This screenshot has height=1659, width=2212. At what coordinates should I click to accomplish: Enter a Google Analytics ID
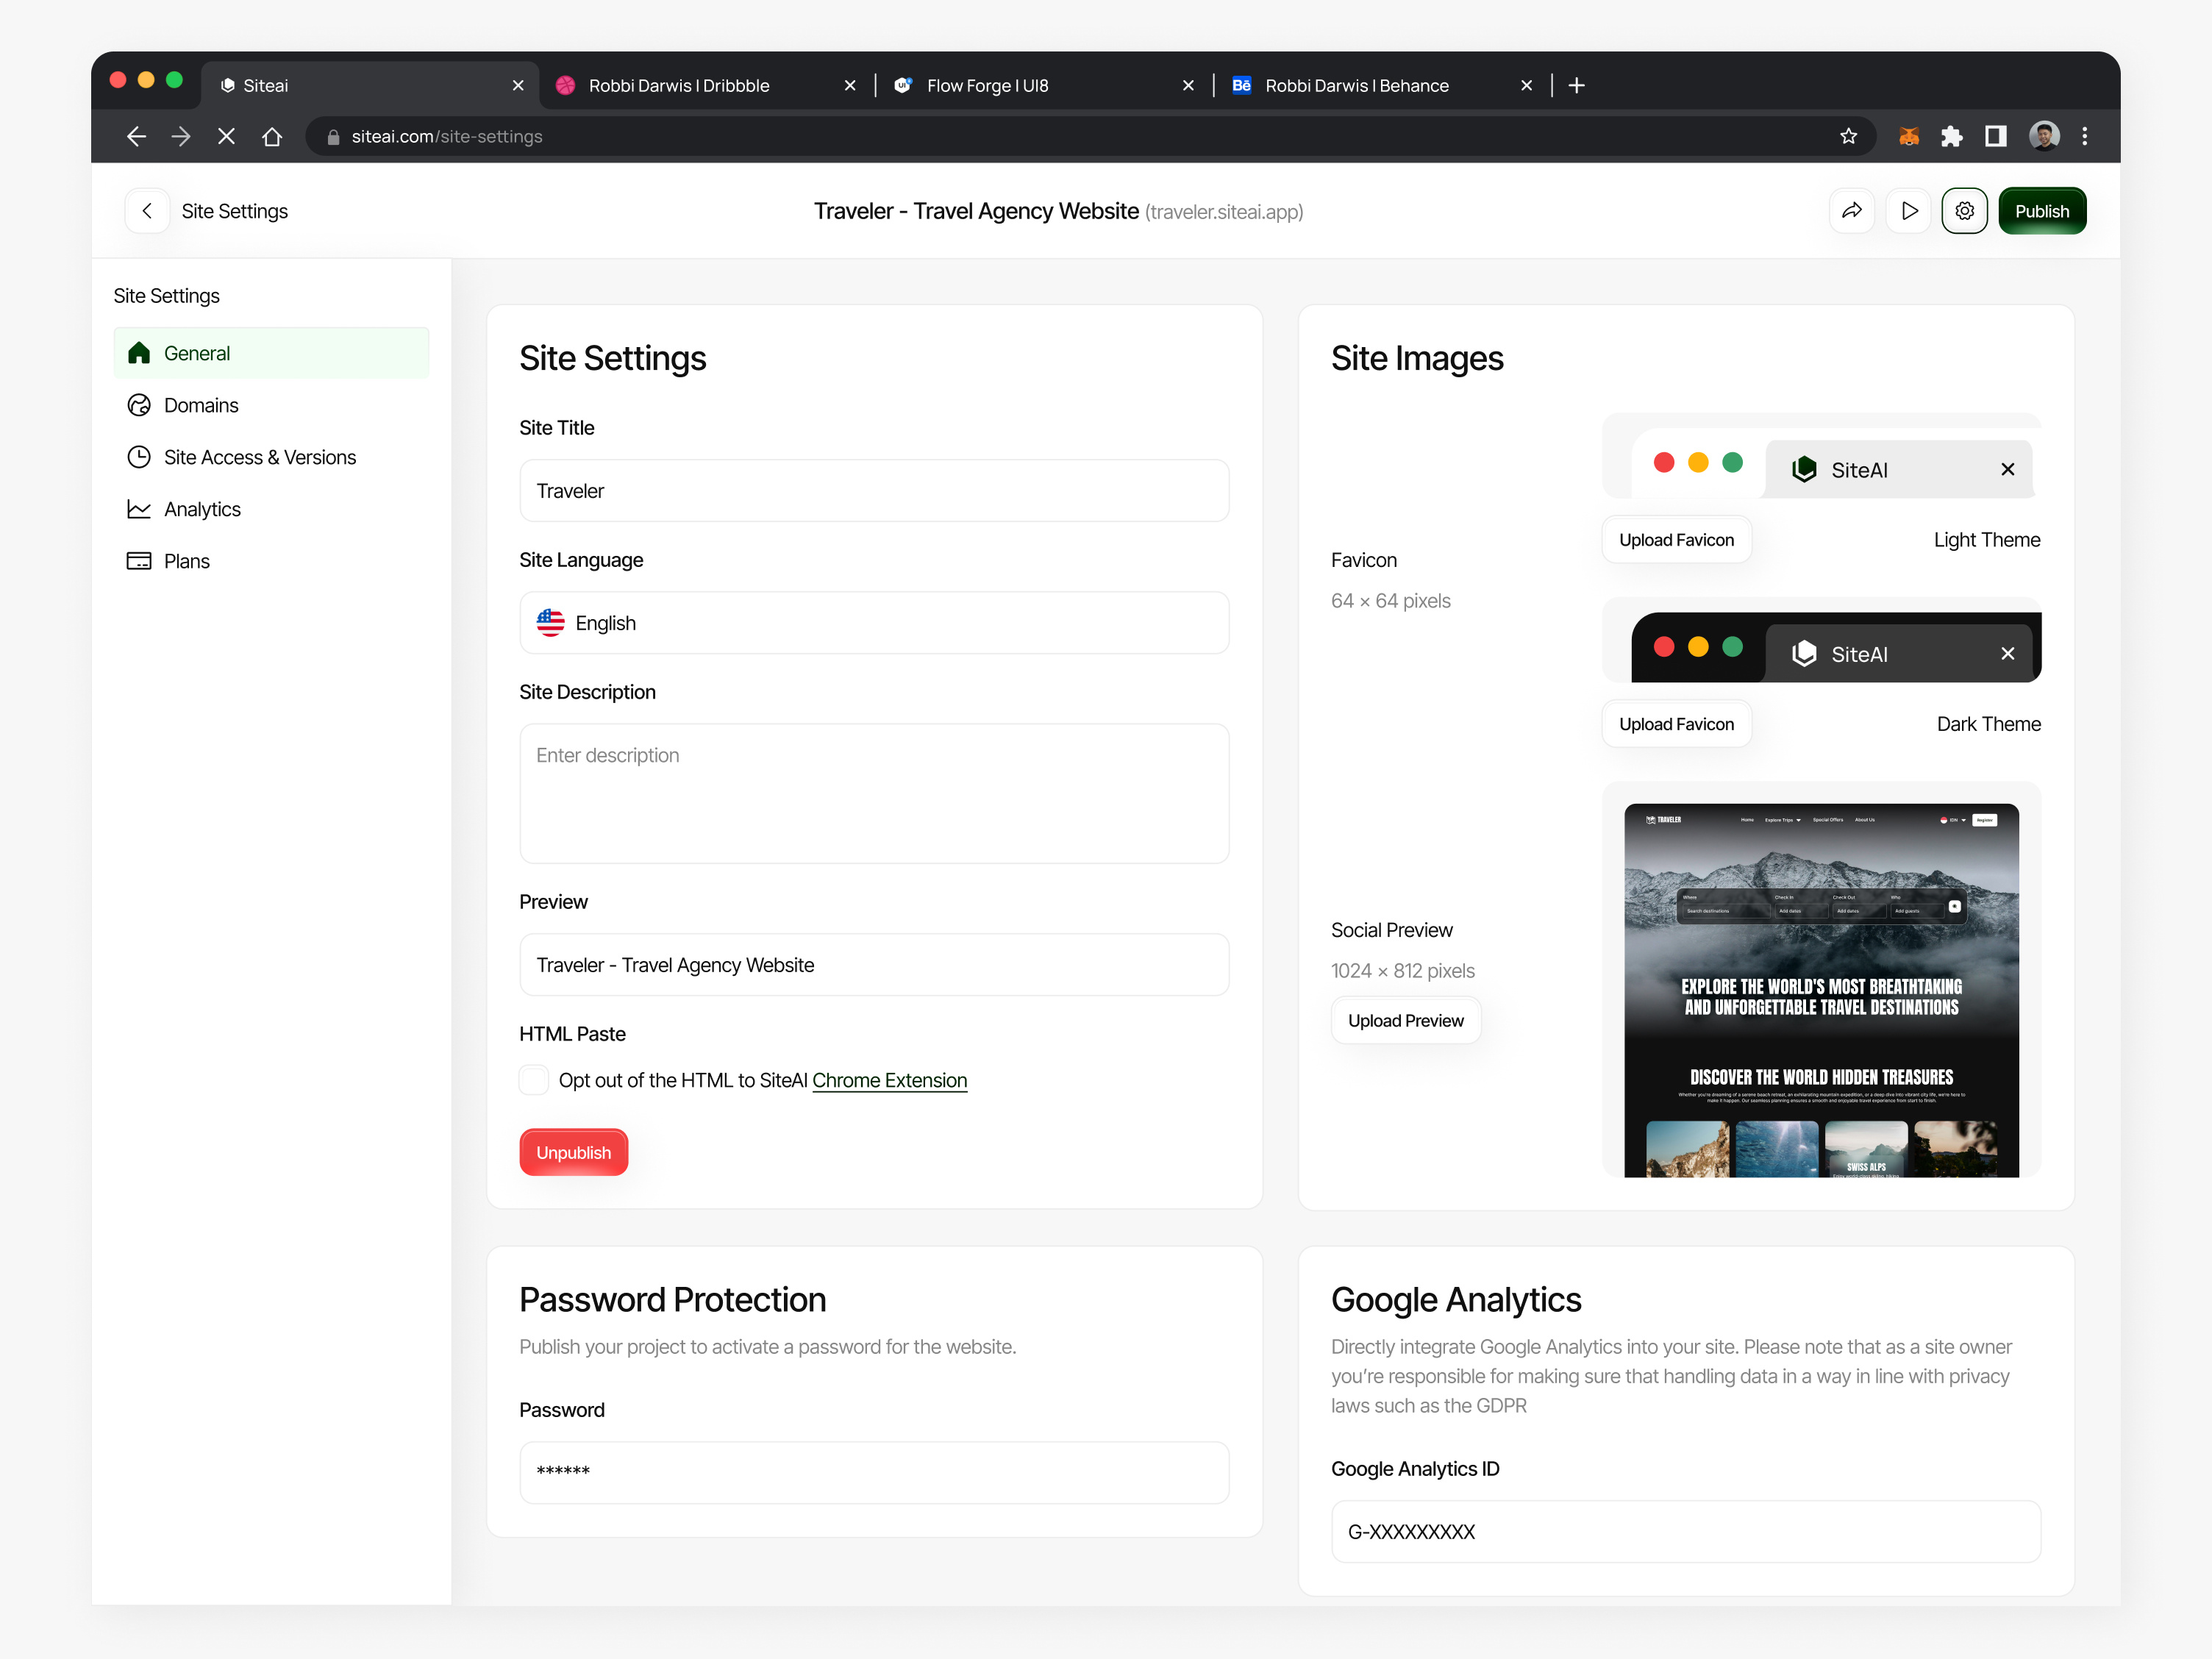coord(1684,1531)
